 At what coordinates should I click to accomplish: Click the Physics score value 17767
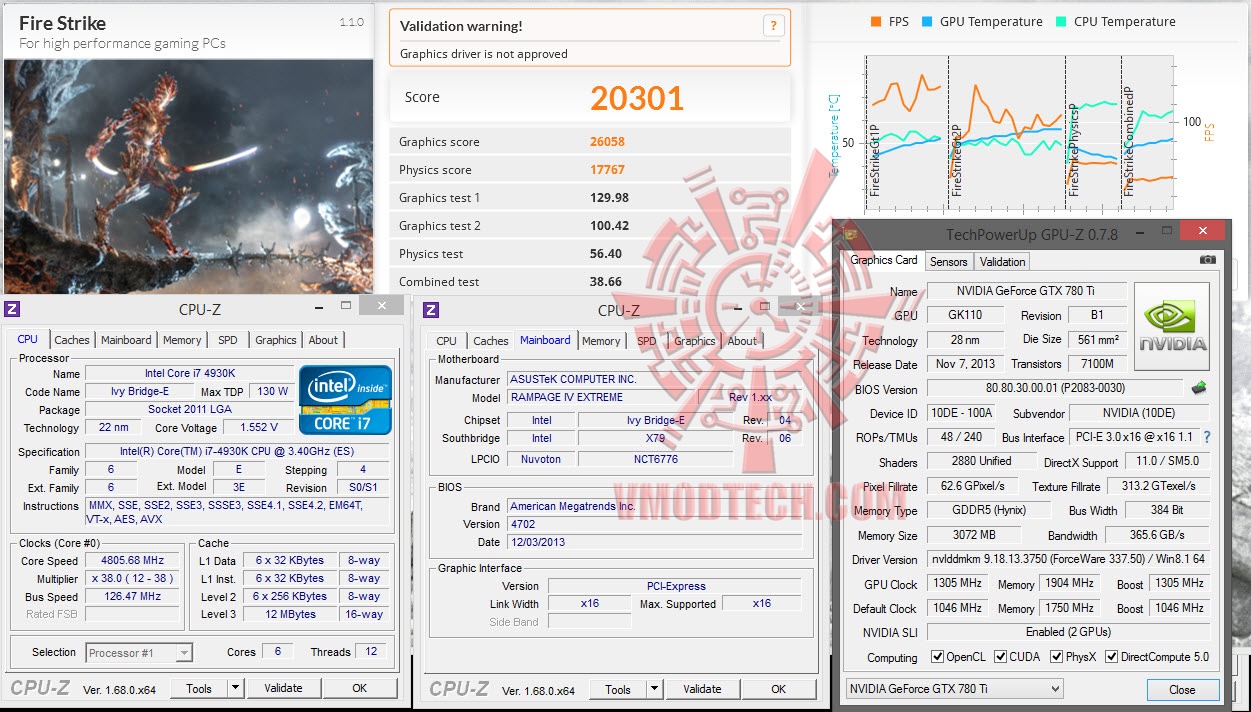[608, 170]
